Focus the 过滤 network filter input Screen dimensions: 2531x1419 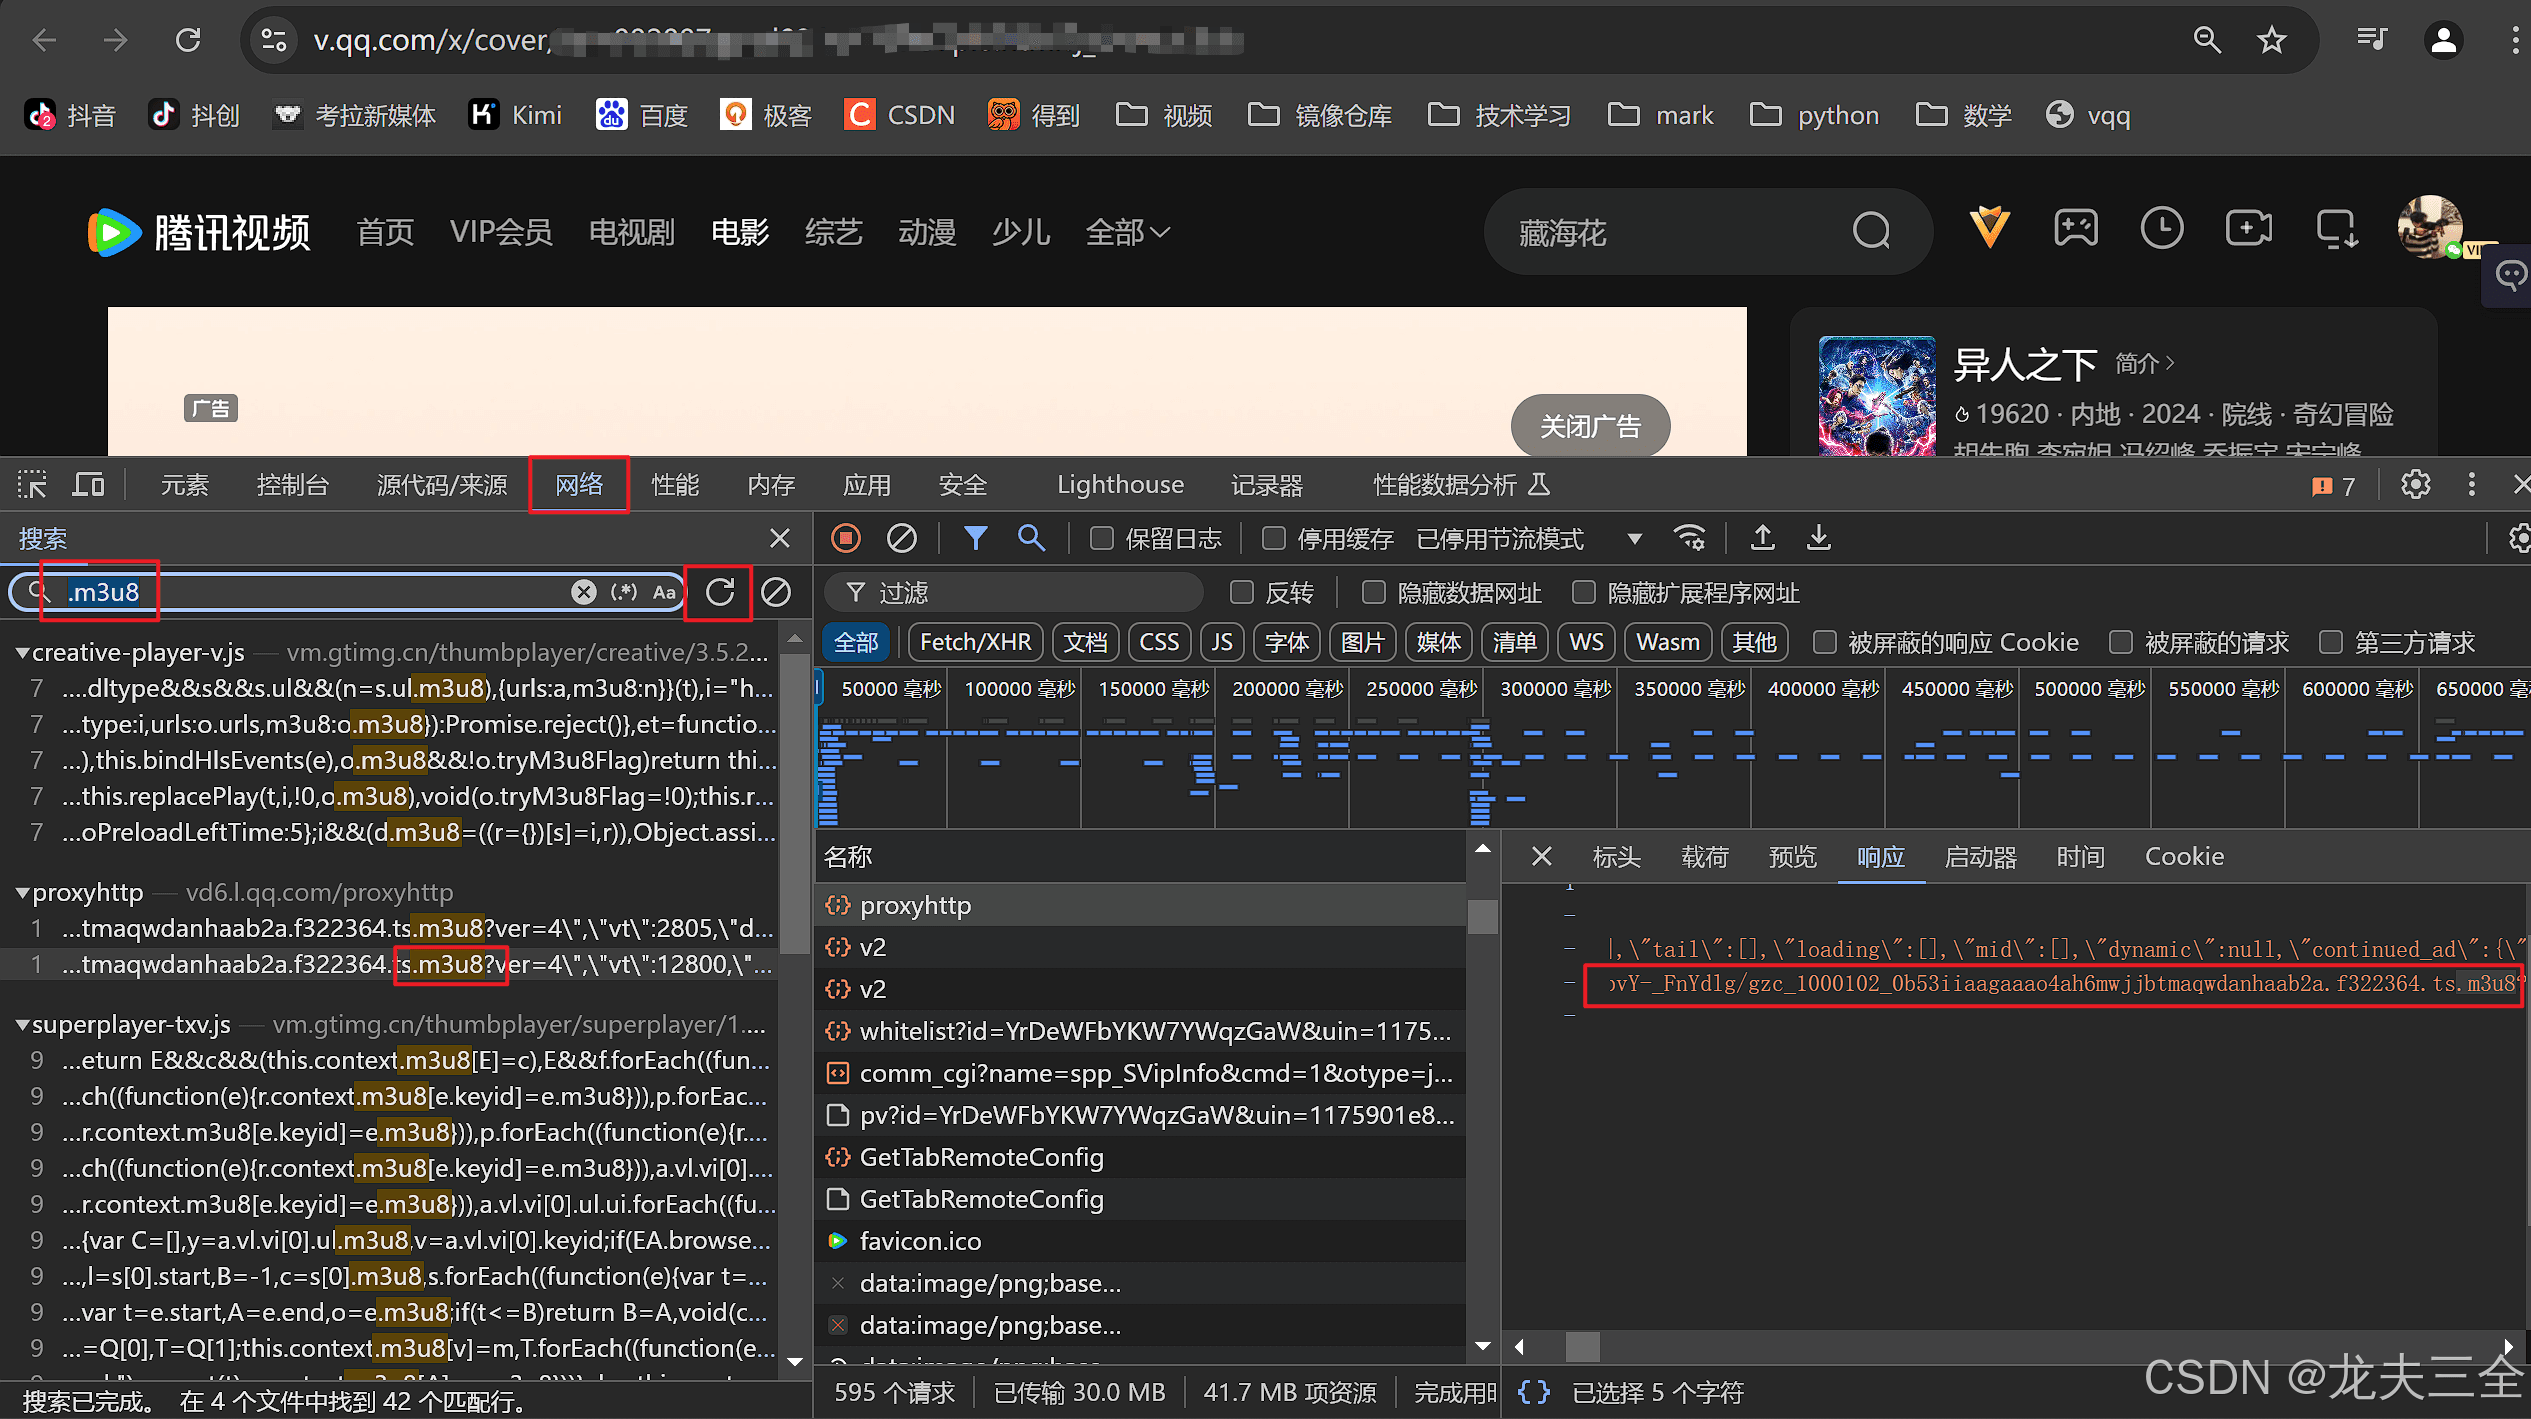click(x=1013, y=592)
